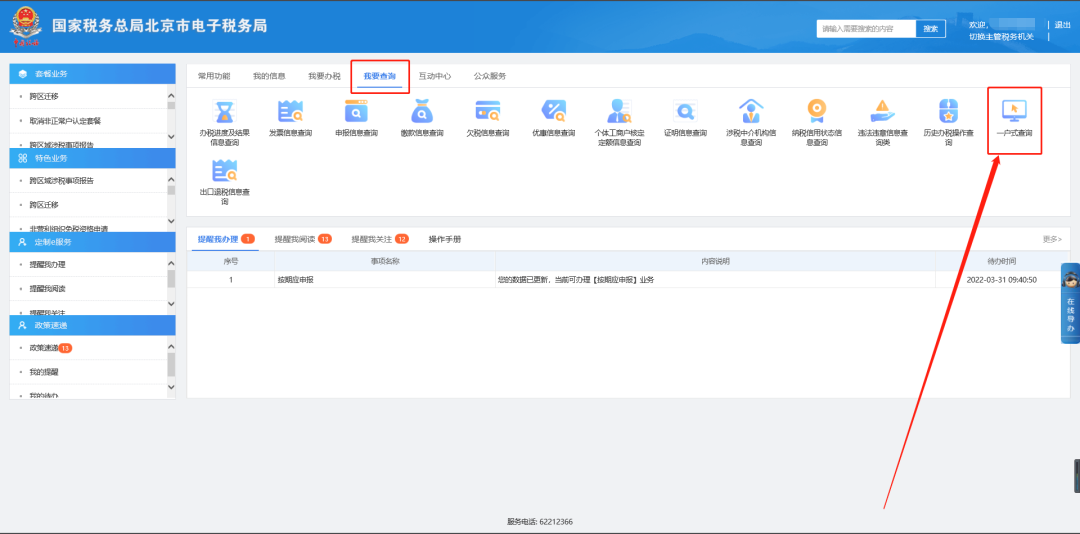The height and width of the screenshot is (534, 1080).
Task: Click scroll-up arrow in 定制e服务 panel
Action: click(x=171, y=264)
